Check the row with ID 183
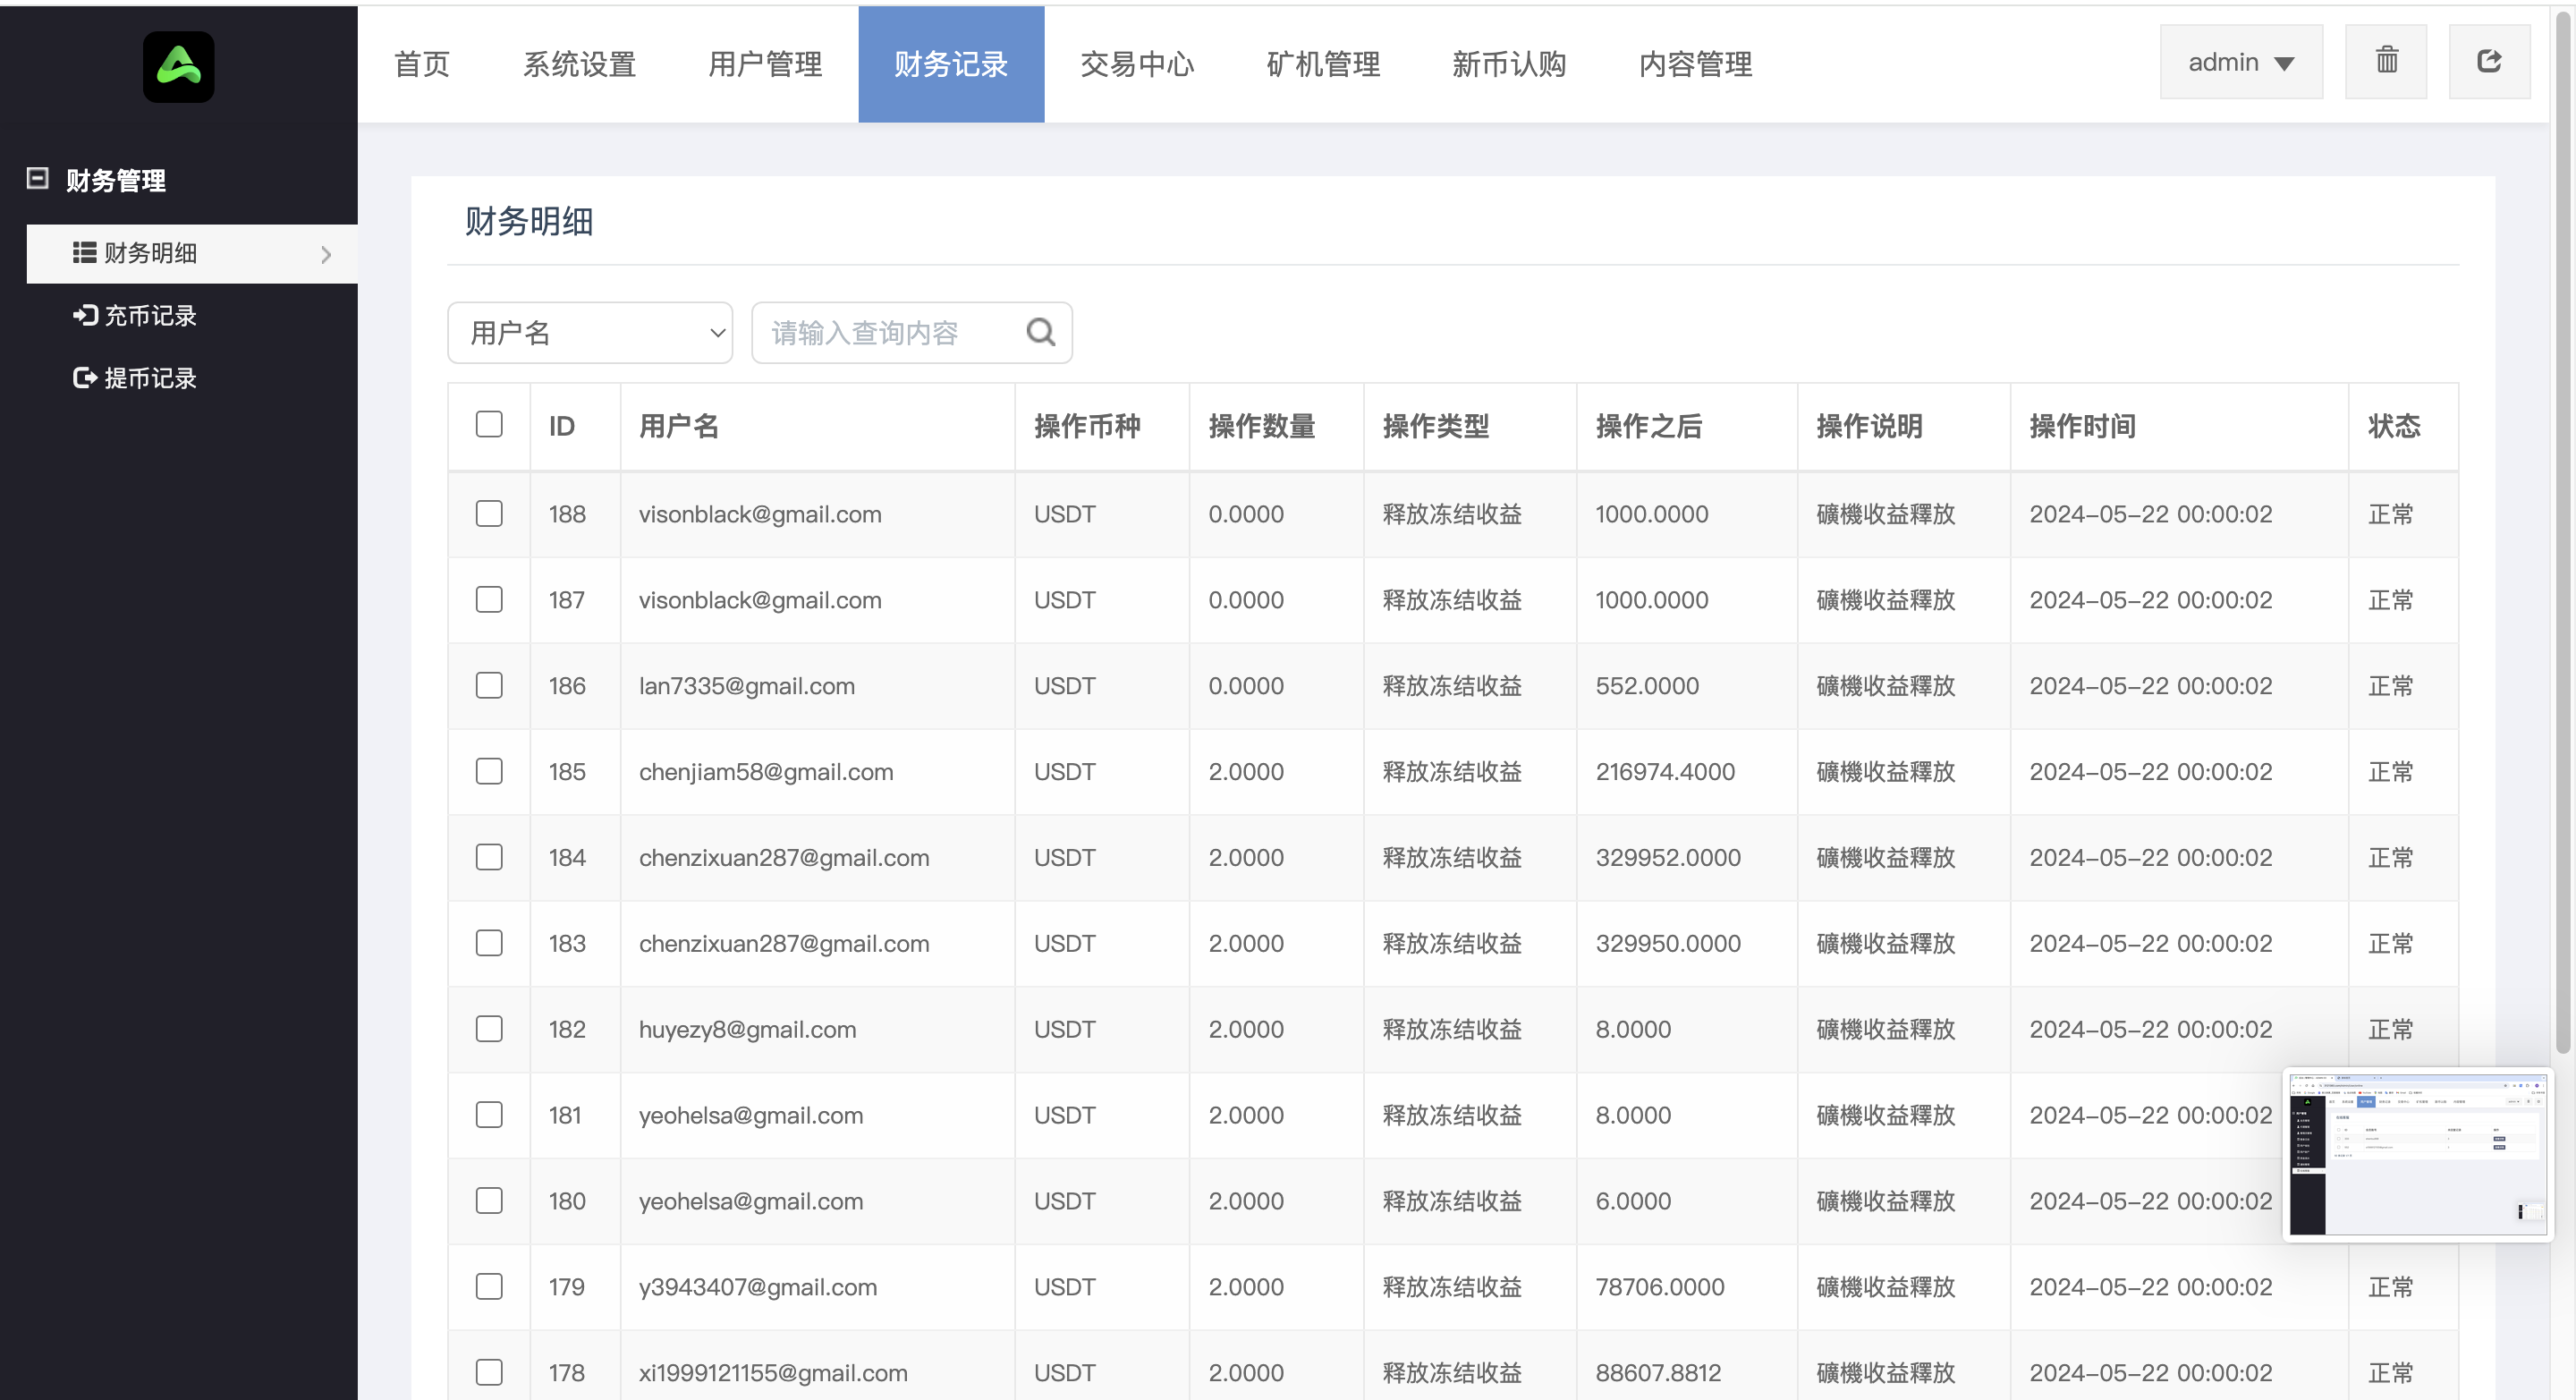 pos(489,944)
